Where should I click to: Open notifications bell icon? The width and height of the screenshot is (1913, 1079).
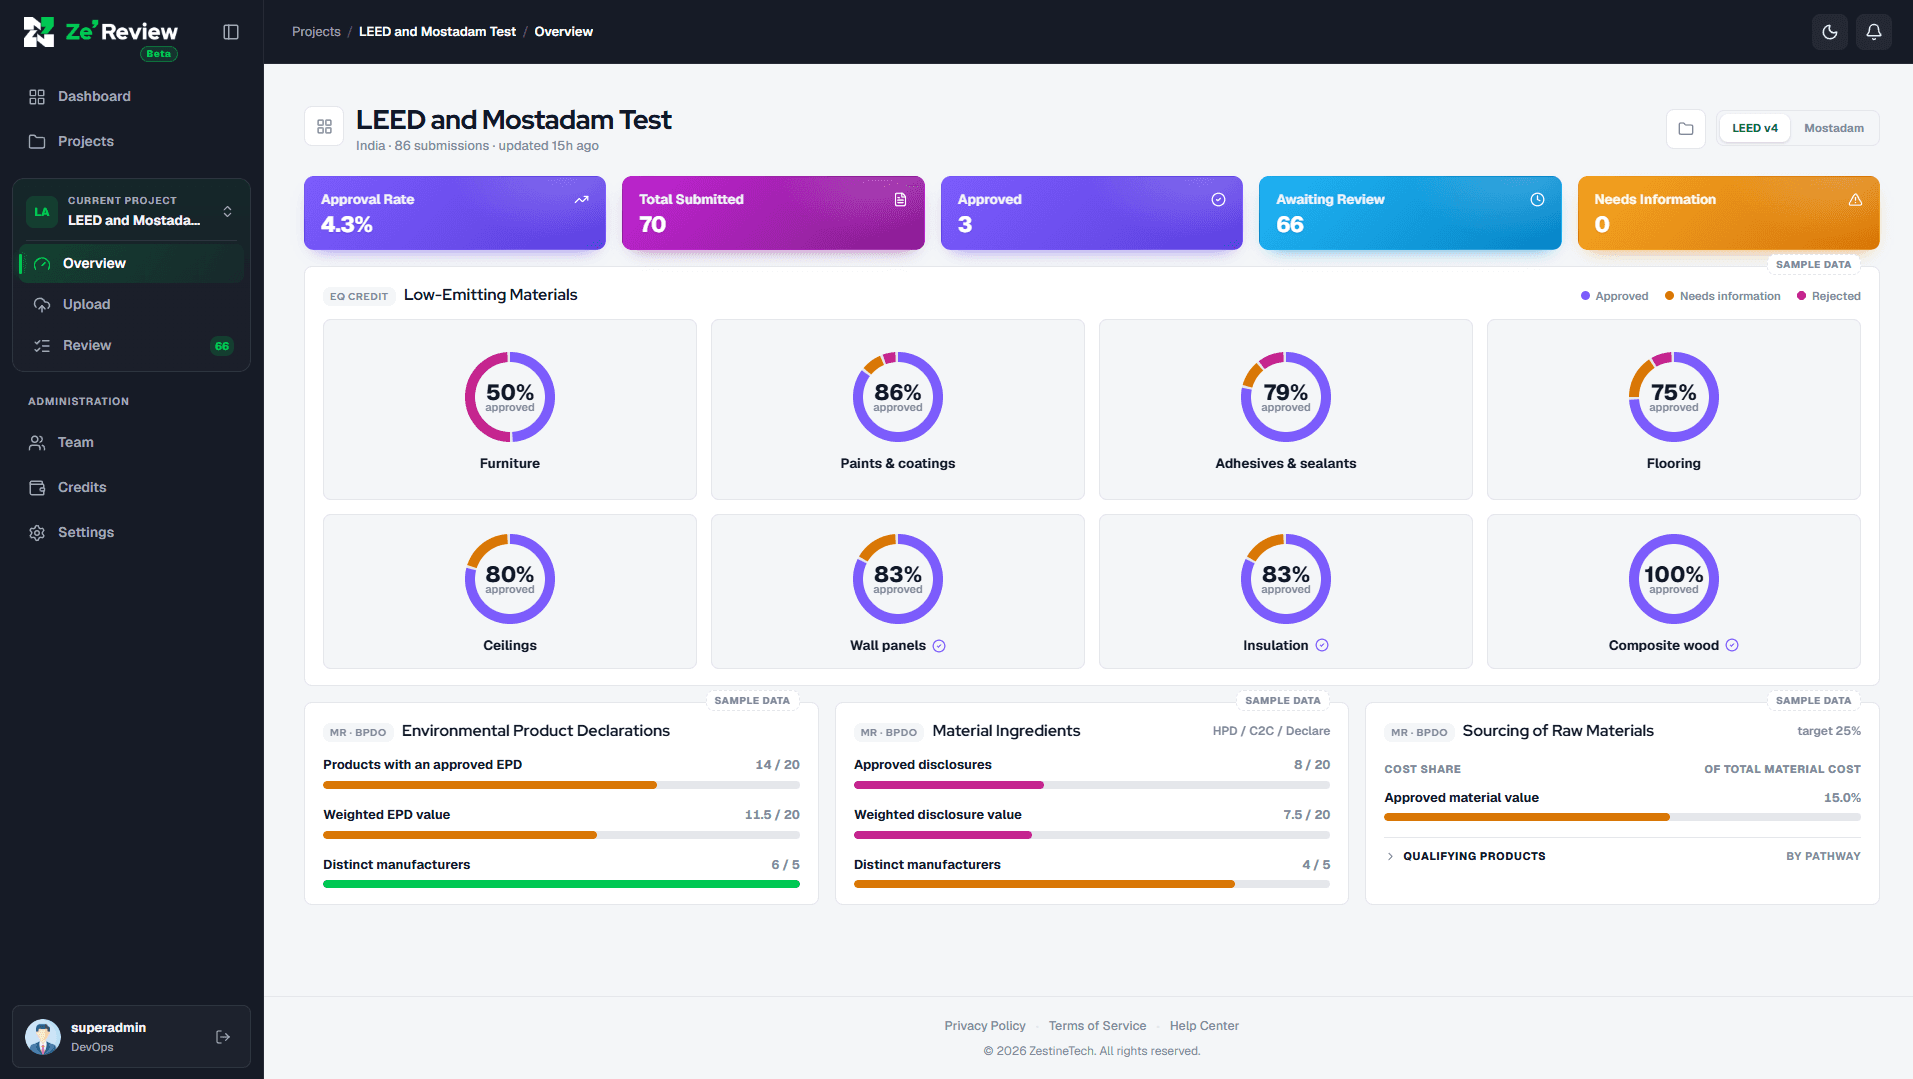[1874, 32]
